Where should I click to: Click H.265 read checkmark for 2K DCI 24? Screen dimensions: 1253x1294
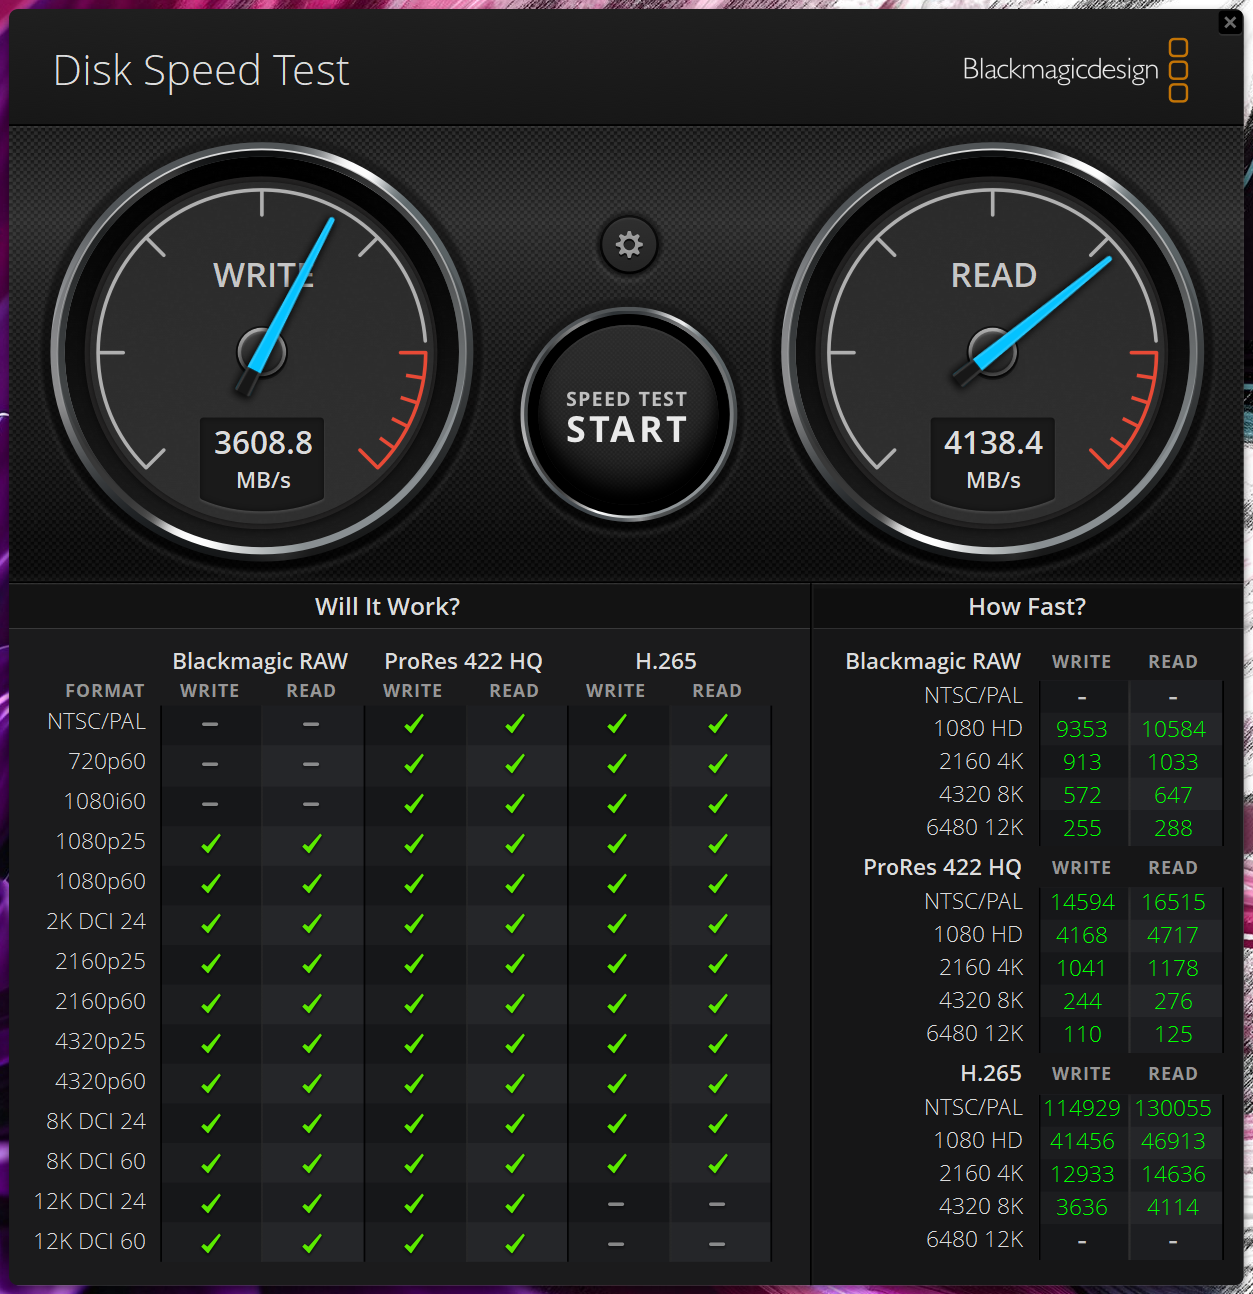[x=718, y=923]
